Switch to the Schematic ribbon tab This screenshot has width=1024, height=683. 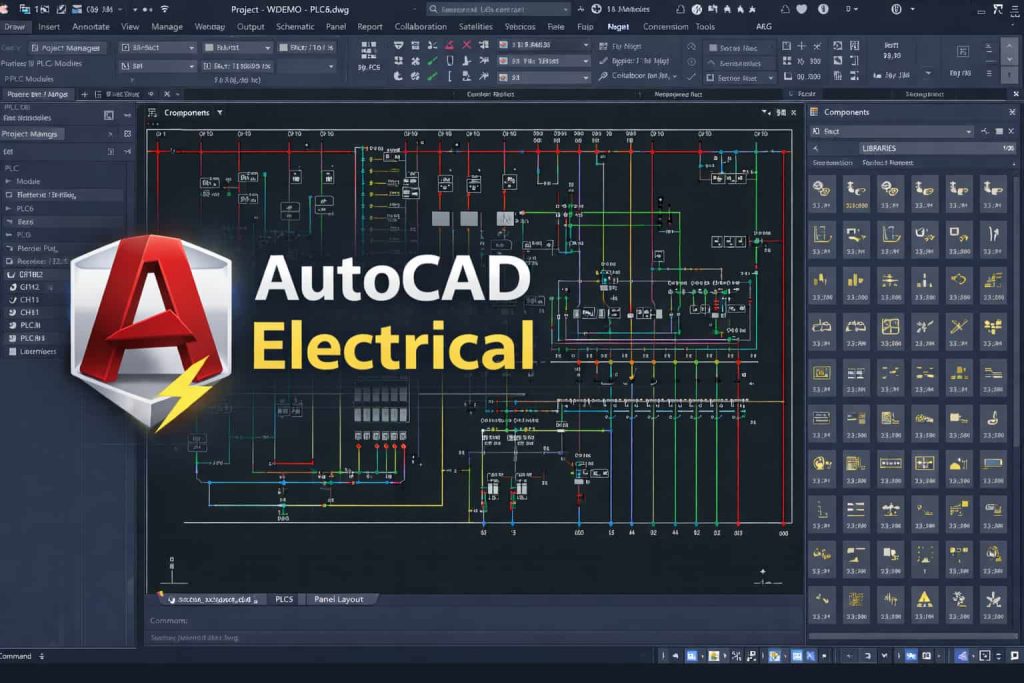[x=295, y=27]
